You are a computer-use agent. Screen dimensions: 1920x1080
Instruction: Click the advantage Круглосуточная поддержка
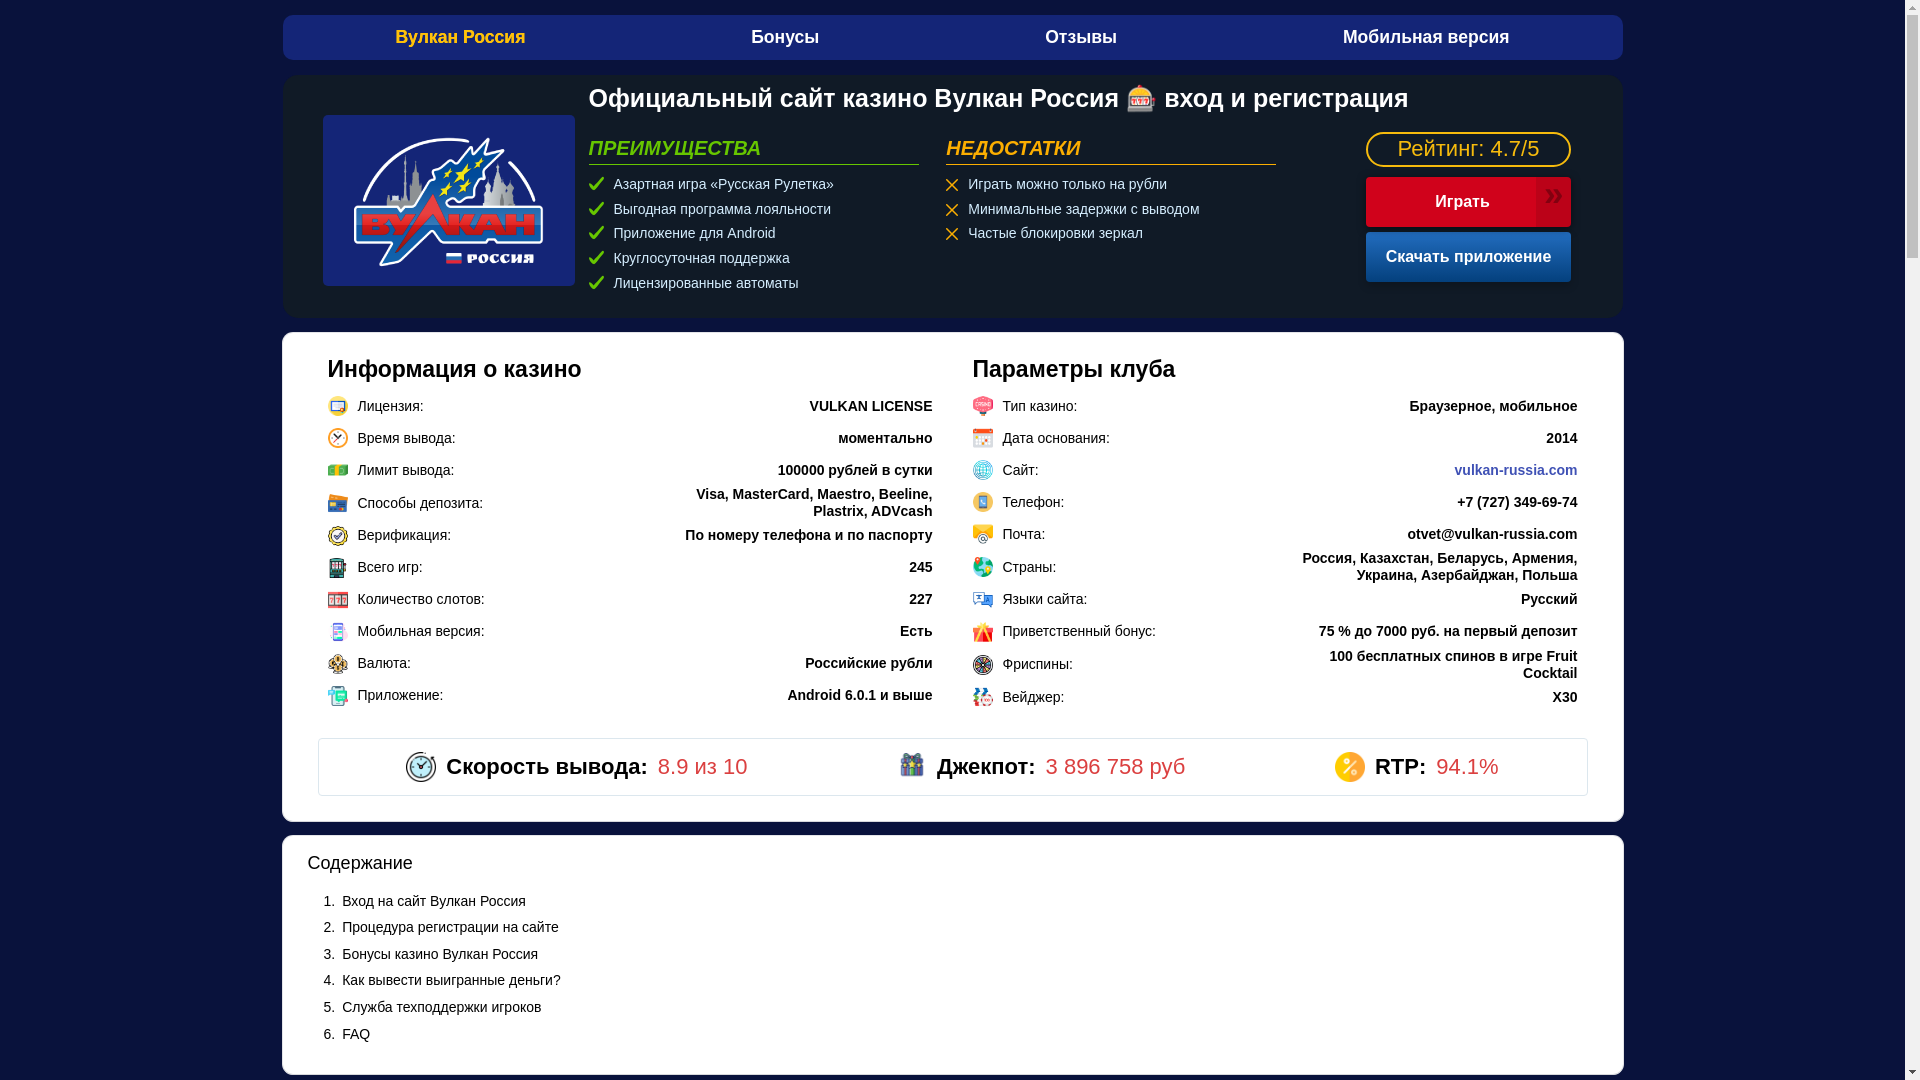click(701, 258)
